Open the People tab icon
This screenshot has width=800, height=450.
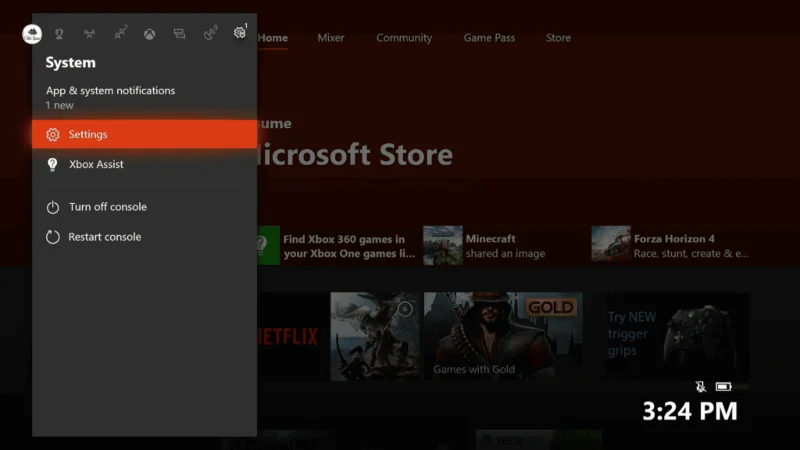coord(120,33)
